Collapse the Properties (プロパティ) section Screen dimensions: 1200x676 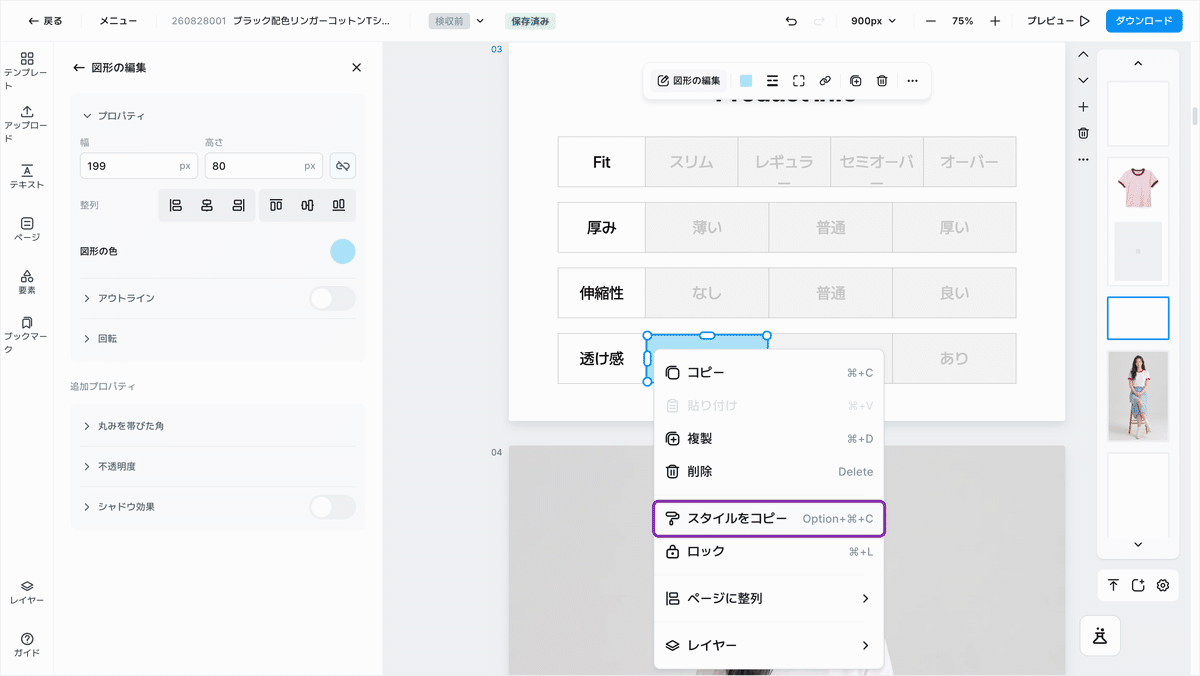pos(87,116)
